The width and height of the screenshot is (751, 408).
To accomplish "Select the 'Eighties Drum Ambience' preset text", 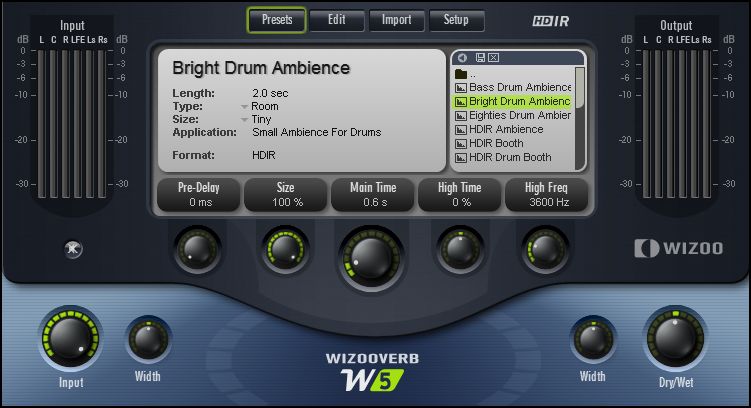I will 520,115.
